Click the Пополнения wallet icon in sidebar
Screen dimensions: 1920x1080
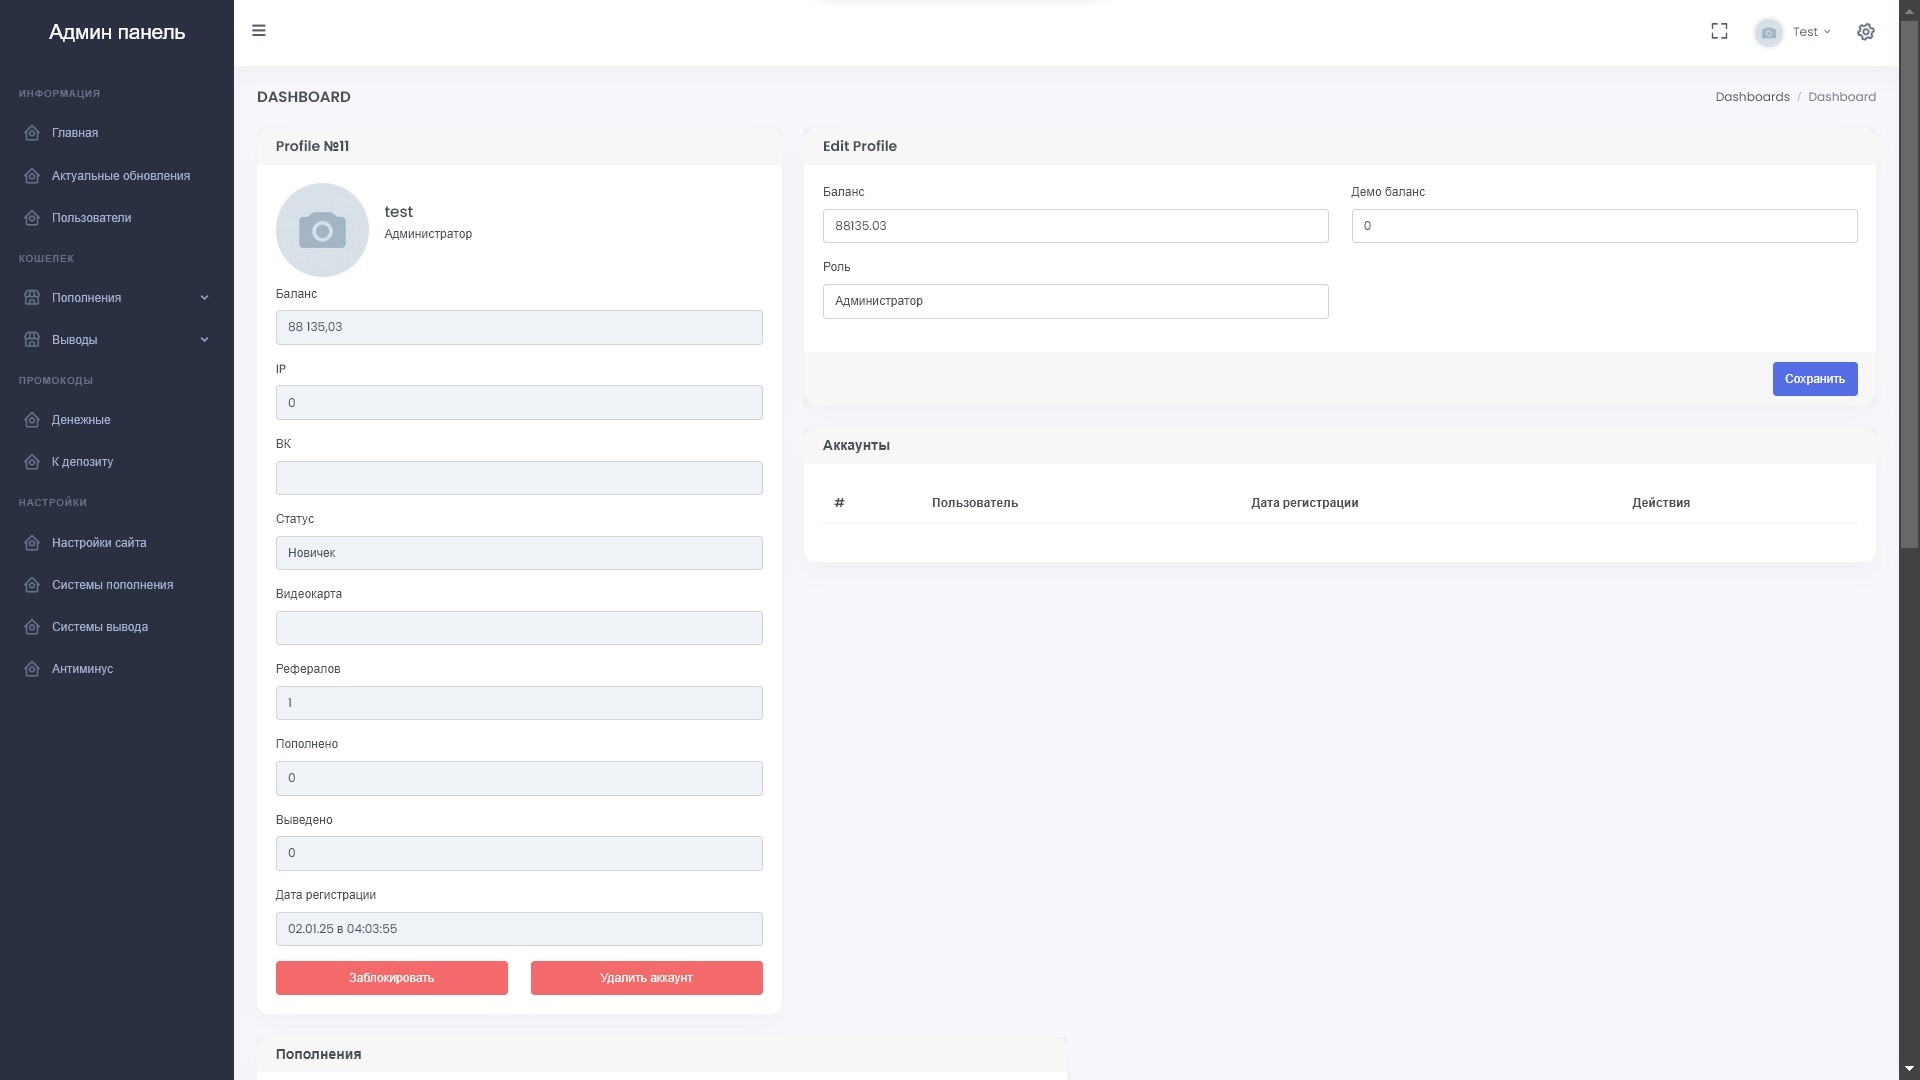pyautogui.click(x=32, y=298)
